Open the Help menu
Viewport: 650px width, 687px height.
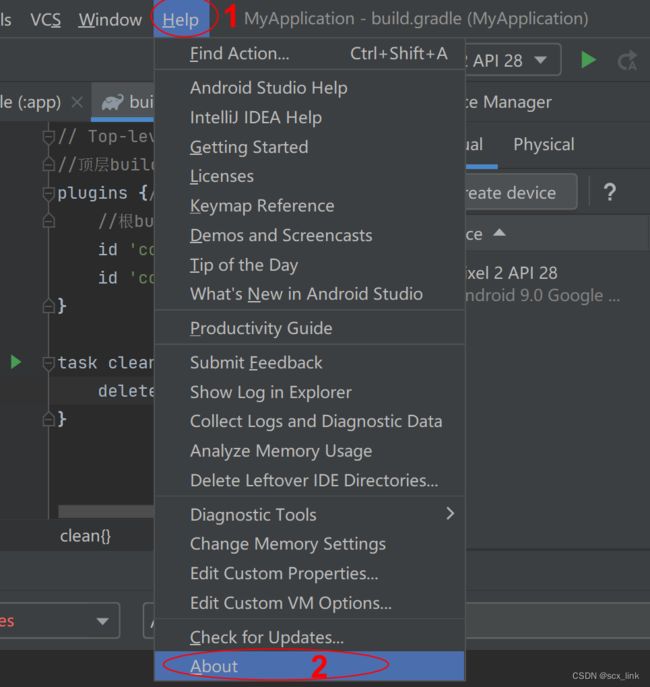click(x=180, y=19)
